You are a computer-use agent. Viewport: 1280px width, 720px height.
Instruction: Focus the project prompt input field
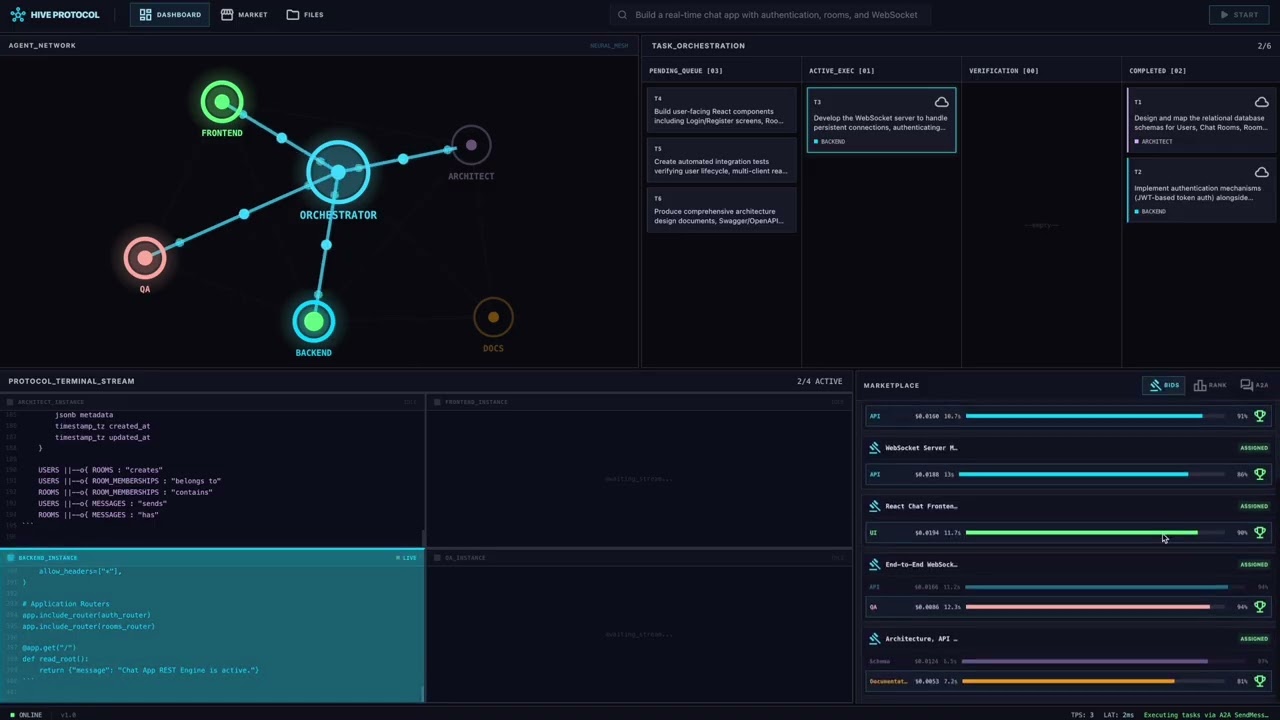(x=770, y=15)
